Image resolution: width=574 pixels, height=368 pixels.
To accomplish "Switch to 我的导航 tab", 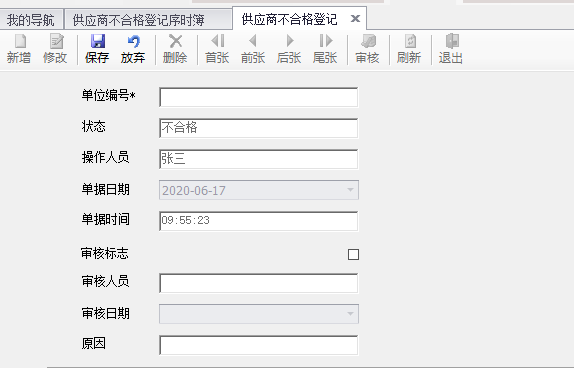I will pos(31,20).
